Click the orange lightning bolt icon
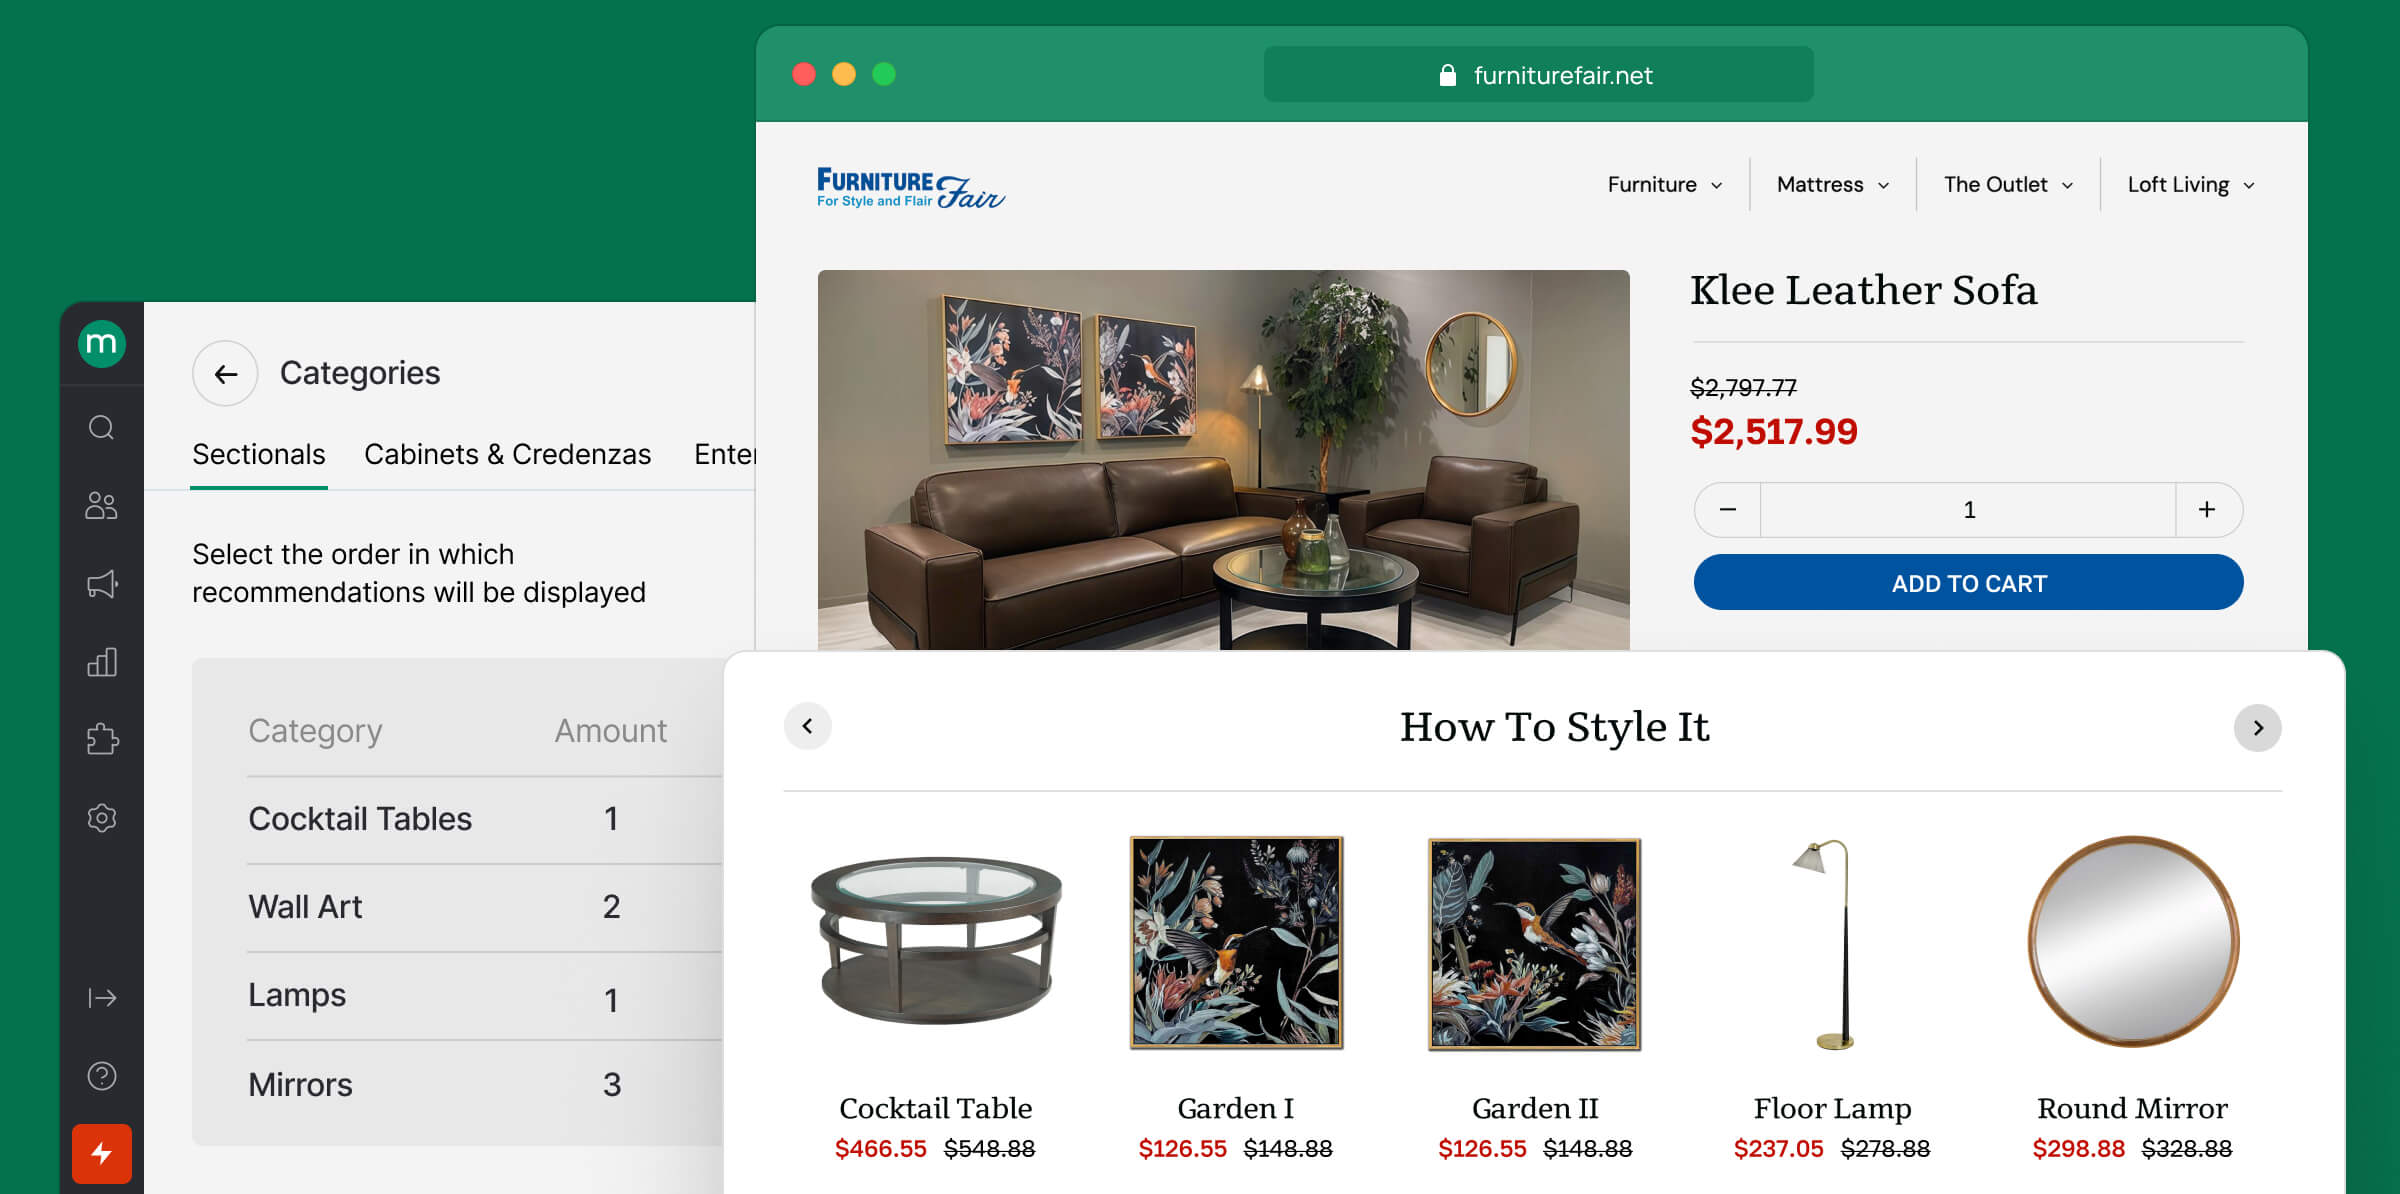This screenshot has width=2400, height=1194. click(x=101, y=1153)
